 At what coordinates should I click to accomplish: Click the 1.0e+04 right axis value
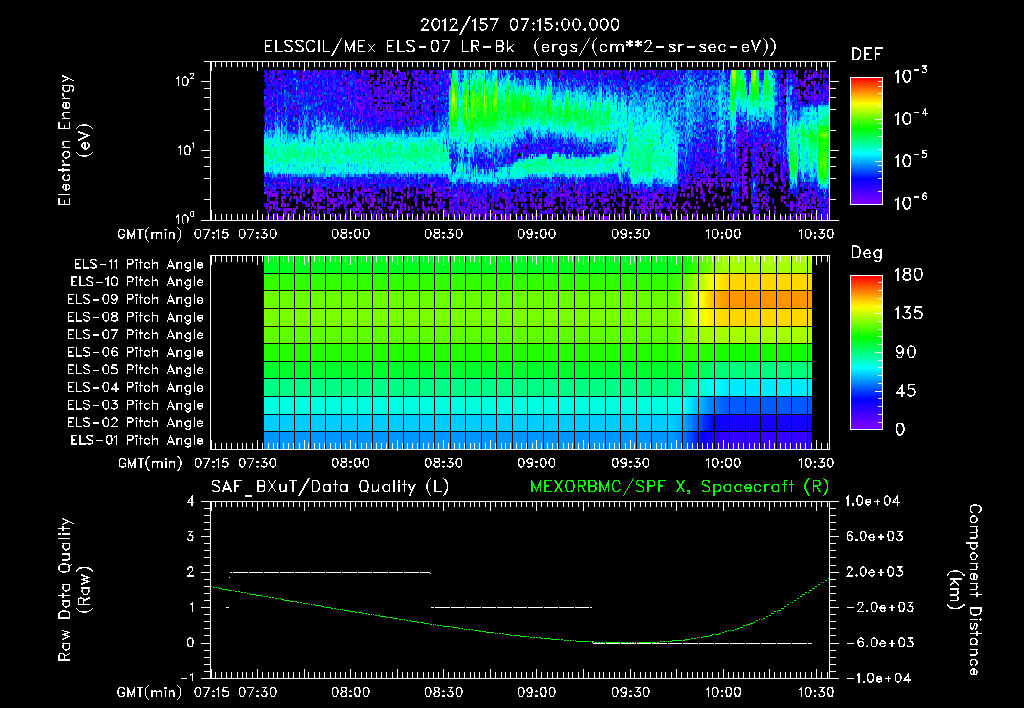pos(872,502)
